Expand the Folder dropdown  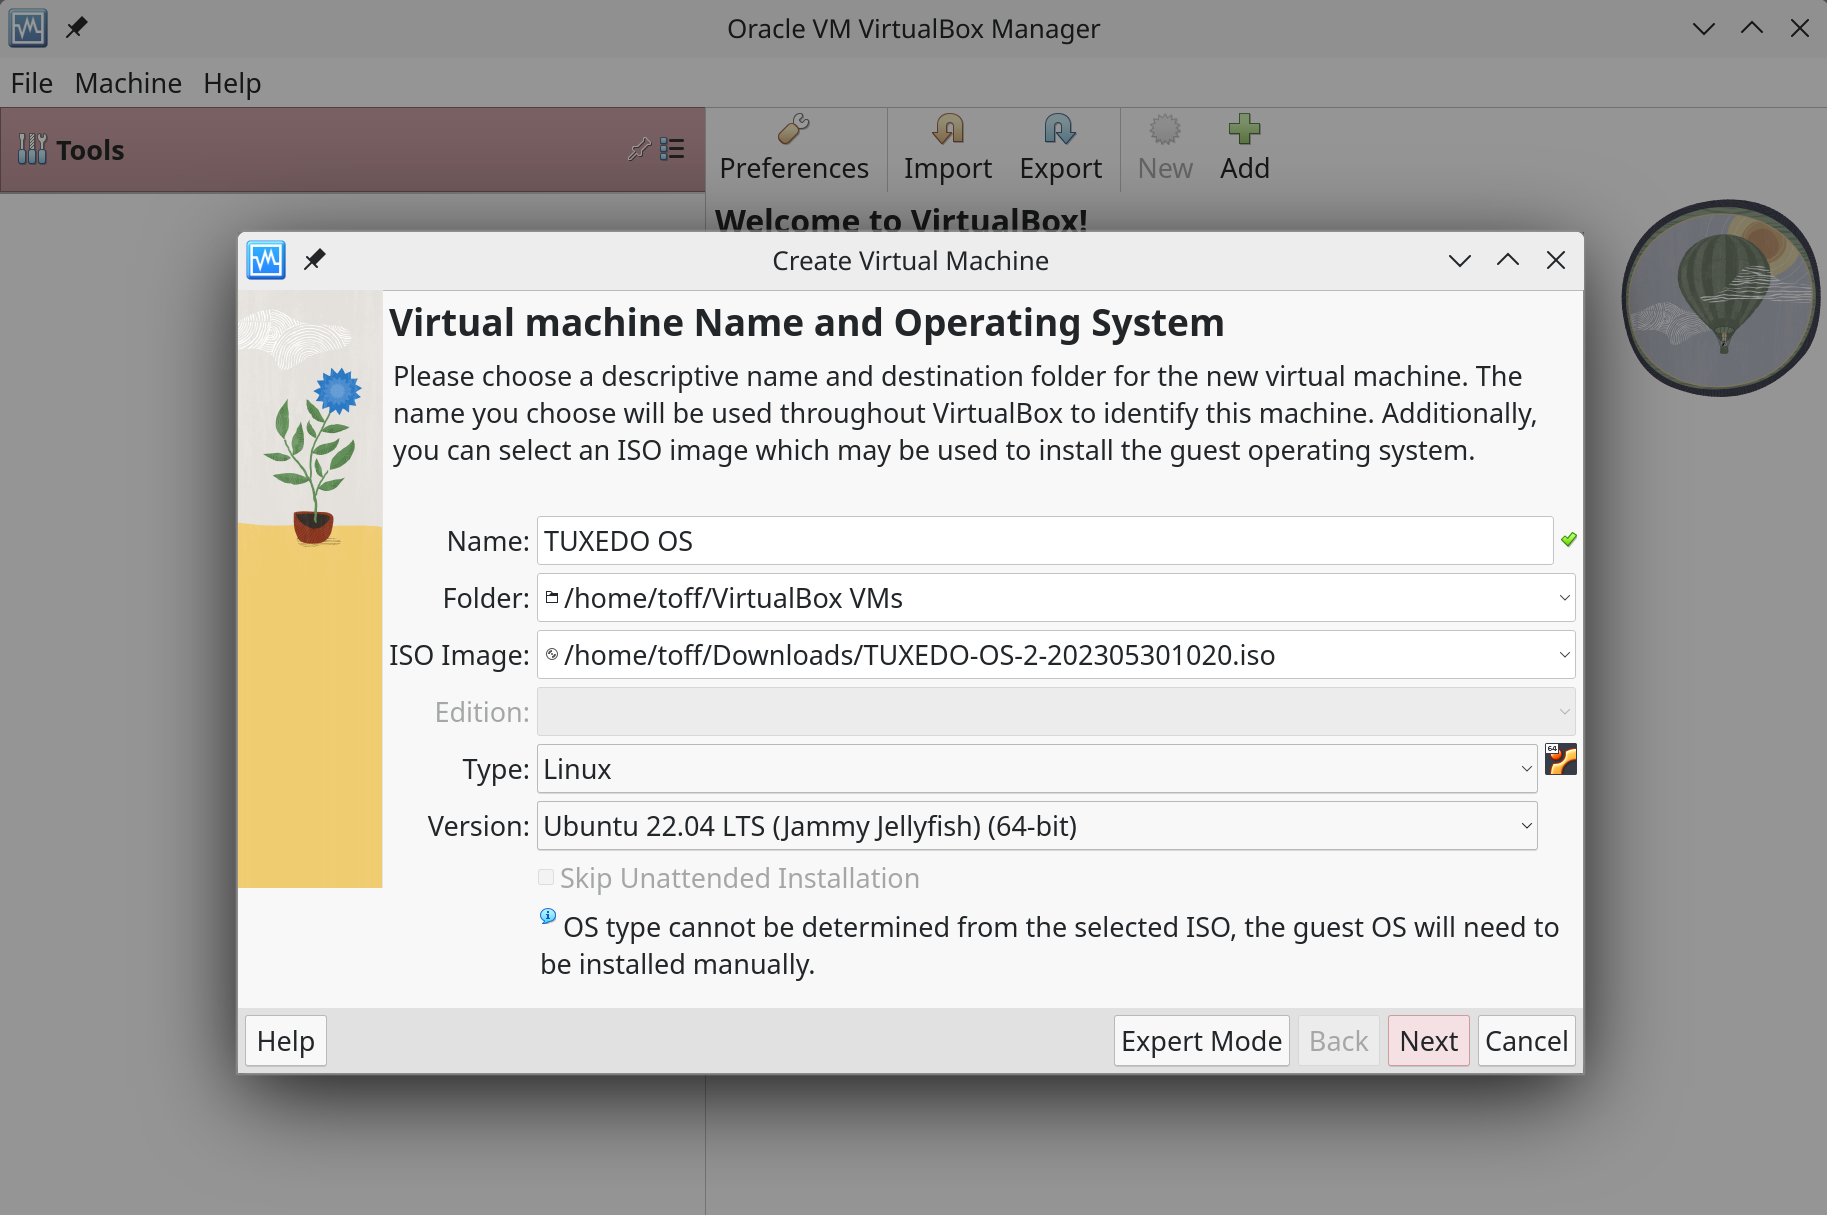coord(1563,598)
